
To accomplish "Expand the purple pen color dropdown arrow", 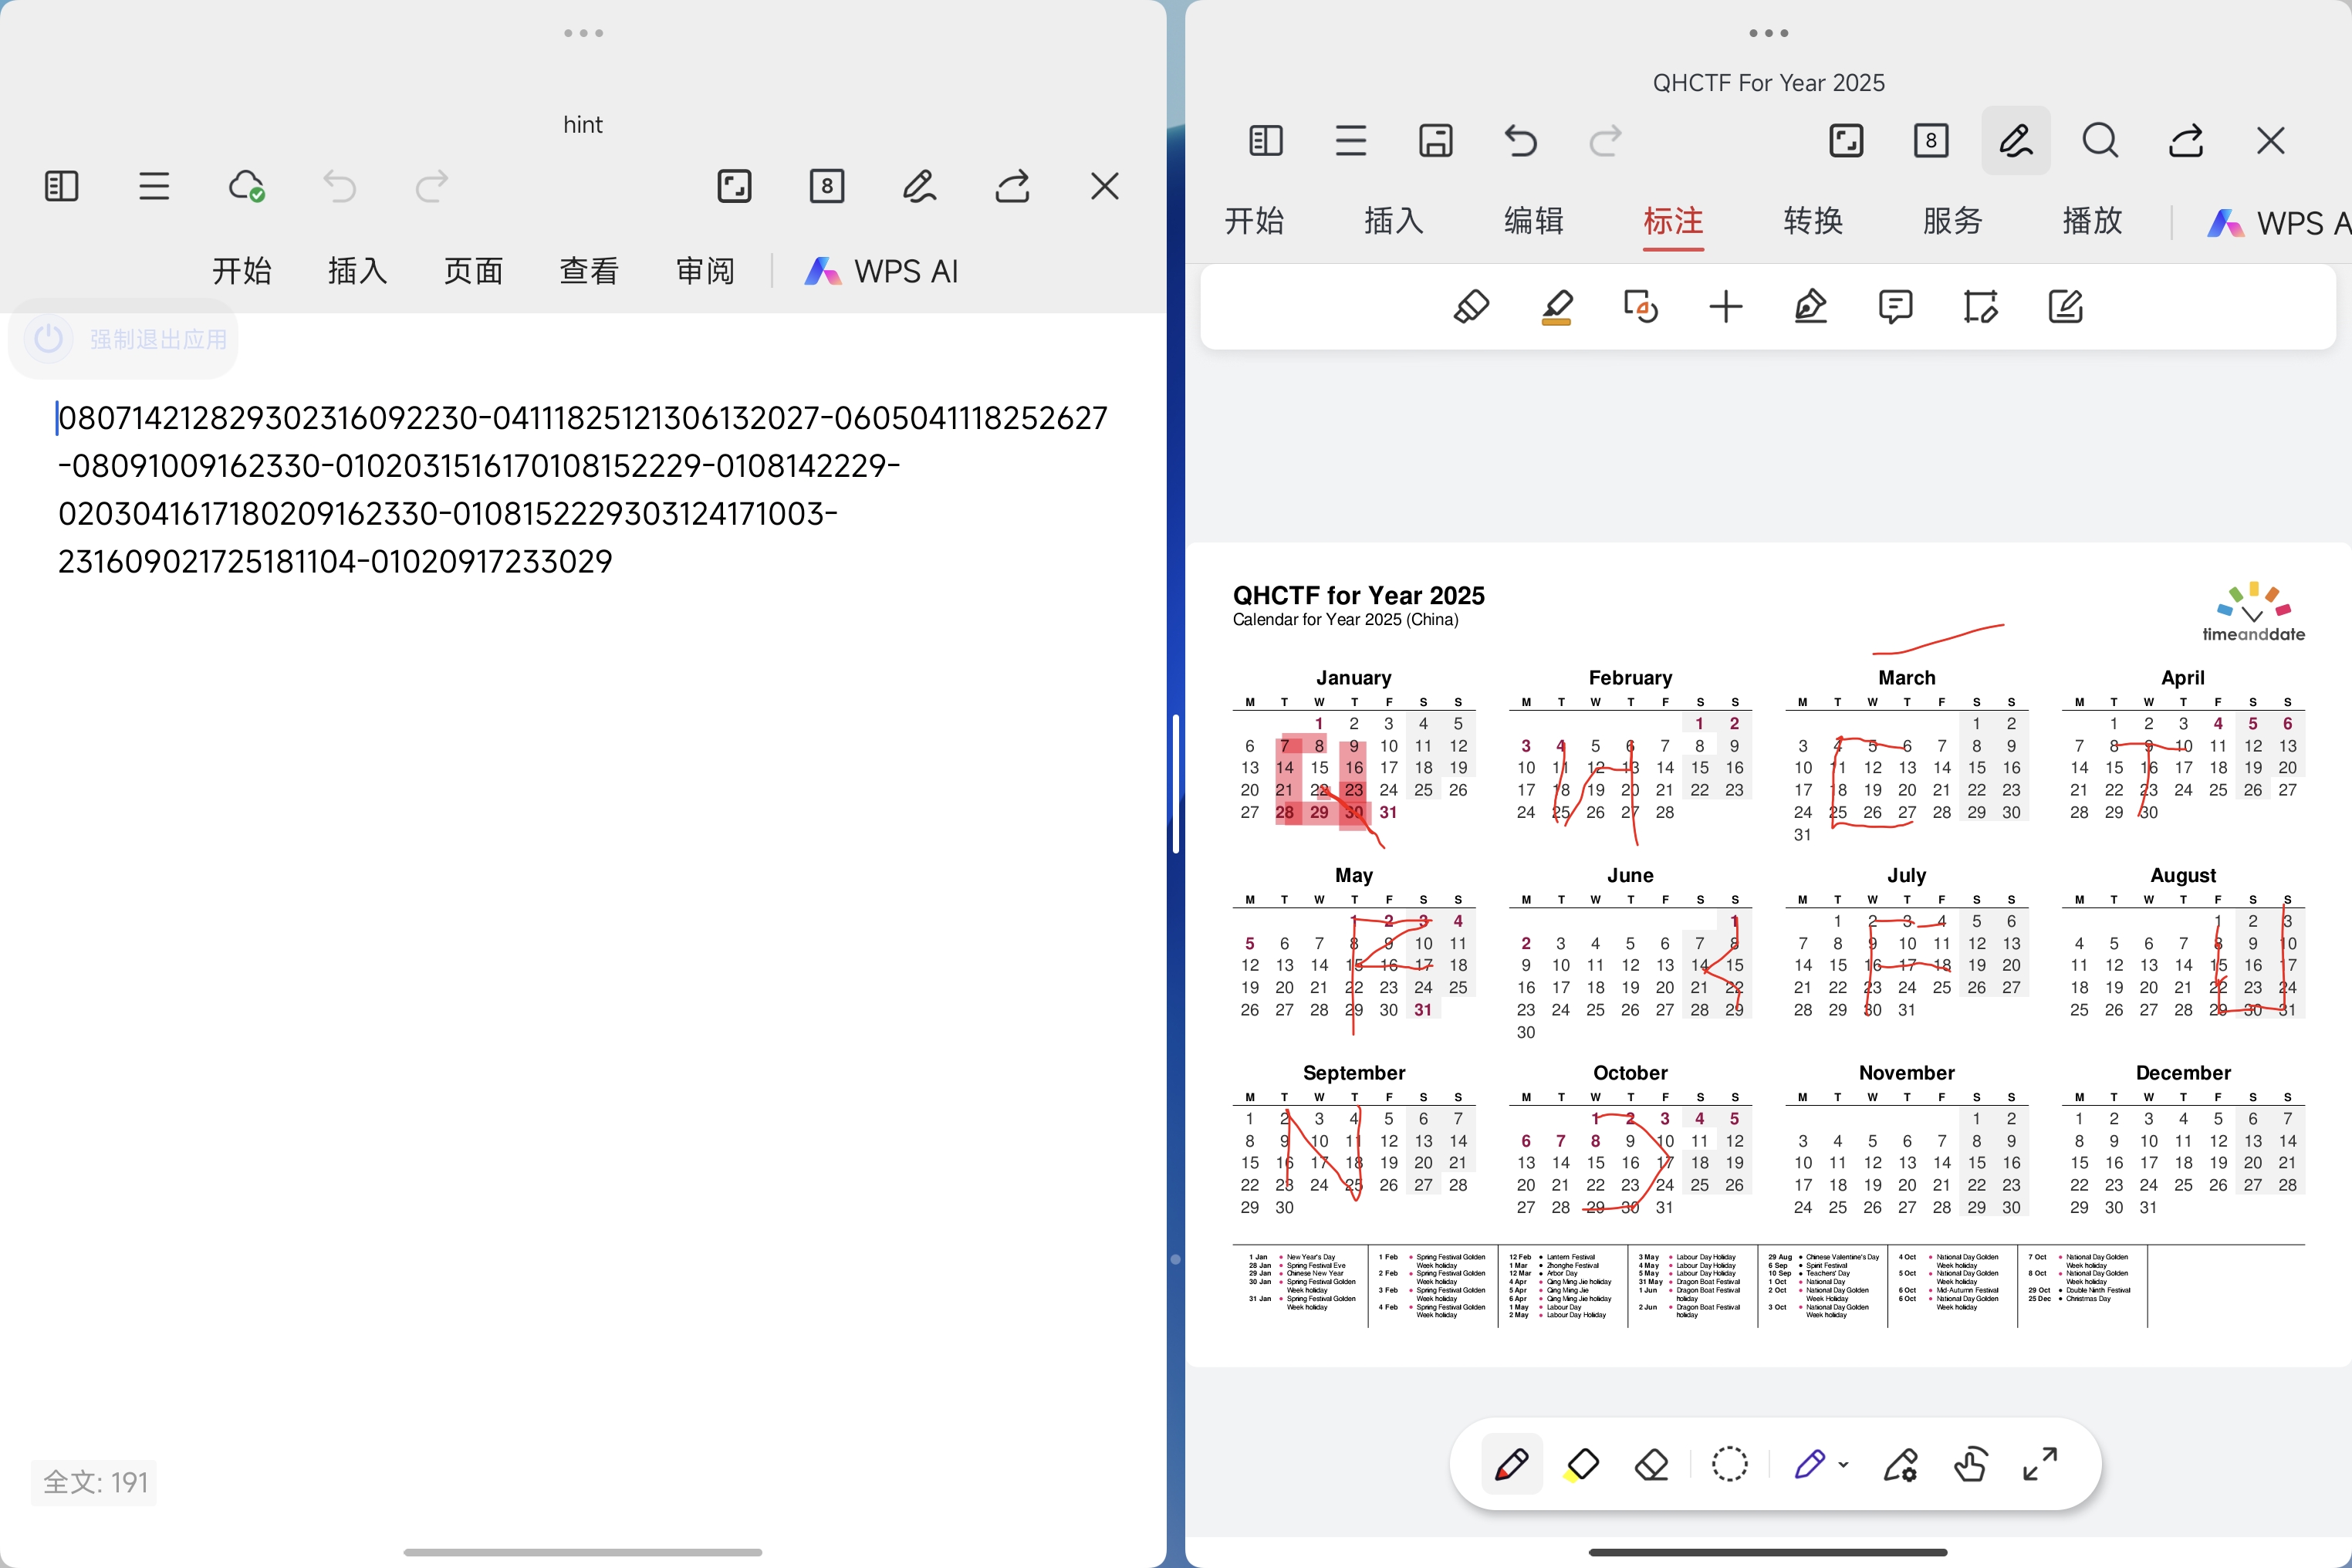I will tap(1843, 1465).
